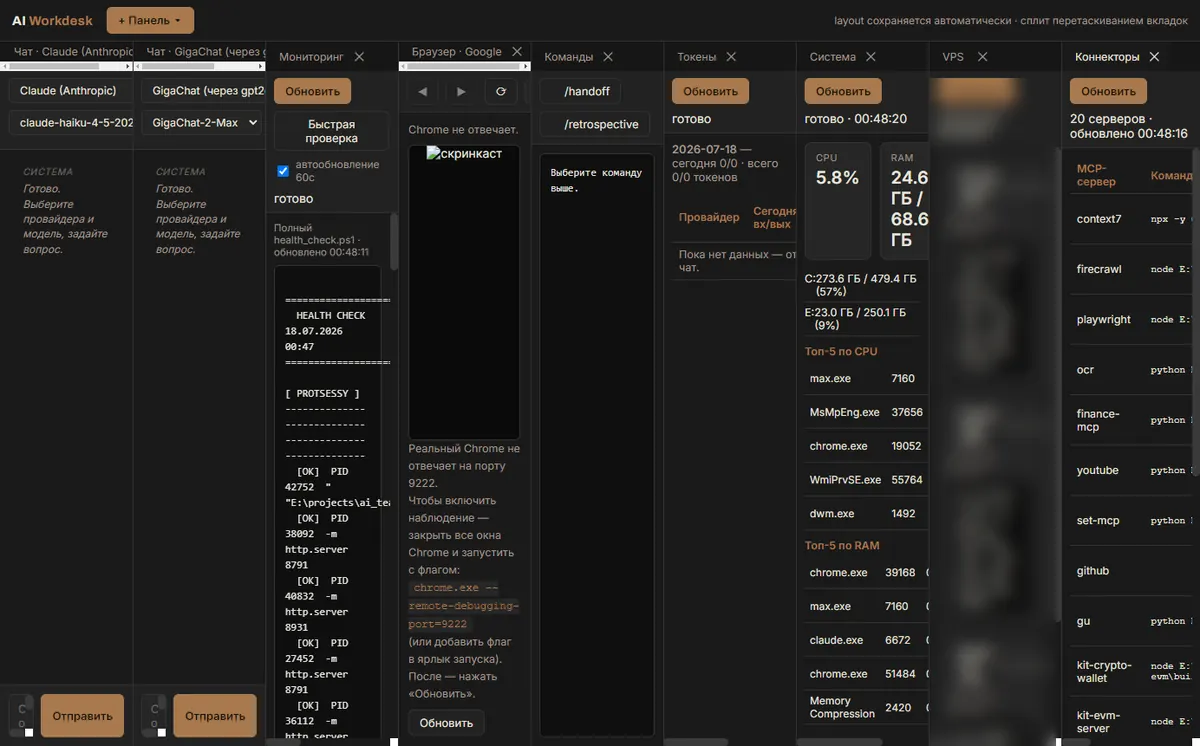This screenshot has height=746, width=1200.
Task: Click Обновить in Мониторинг panel
Action: click(312, 91)
